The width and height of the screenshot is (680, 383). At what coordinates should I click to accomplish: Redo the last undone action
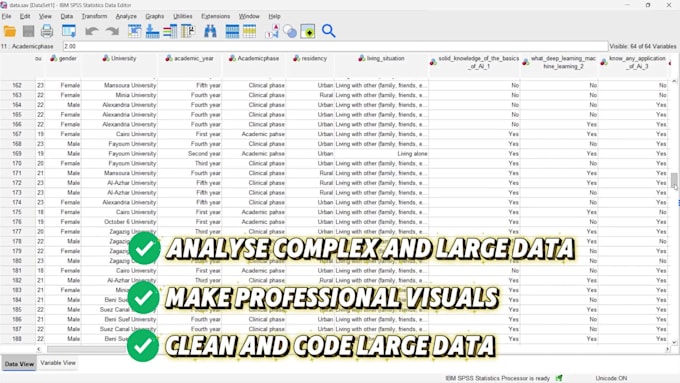(112, 31)
